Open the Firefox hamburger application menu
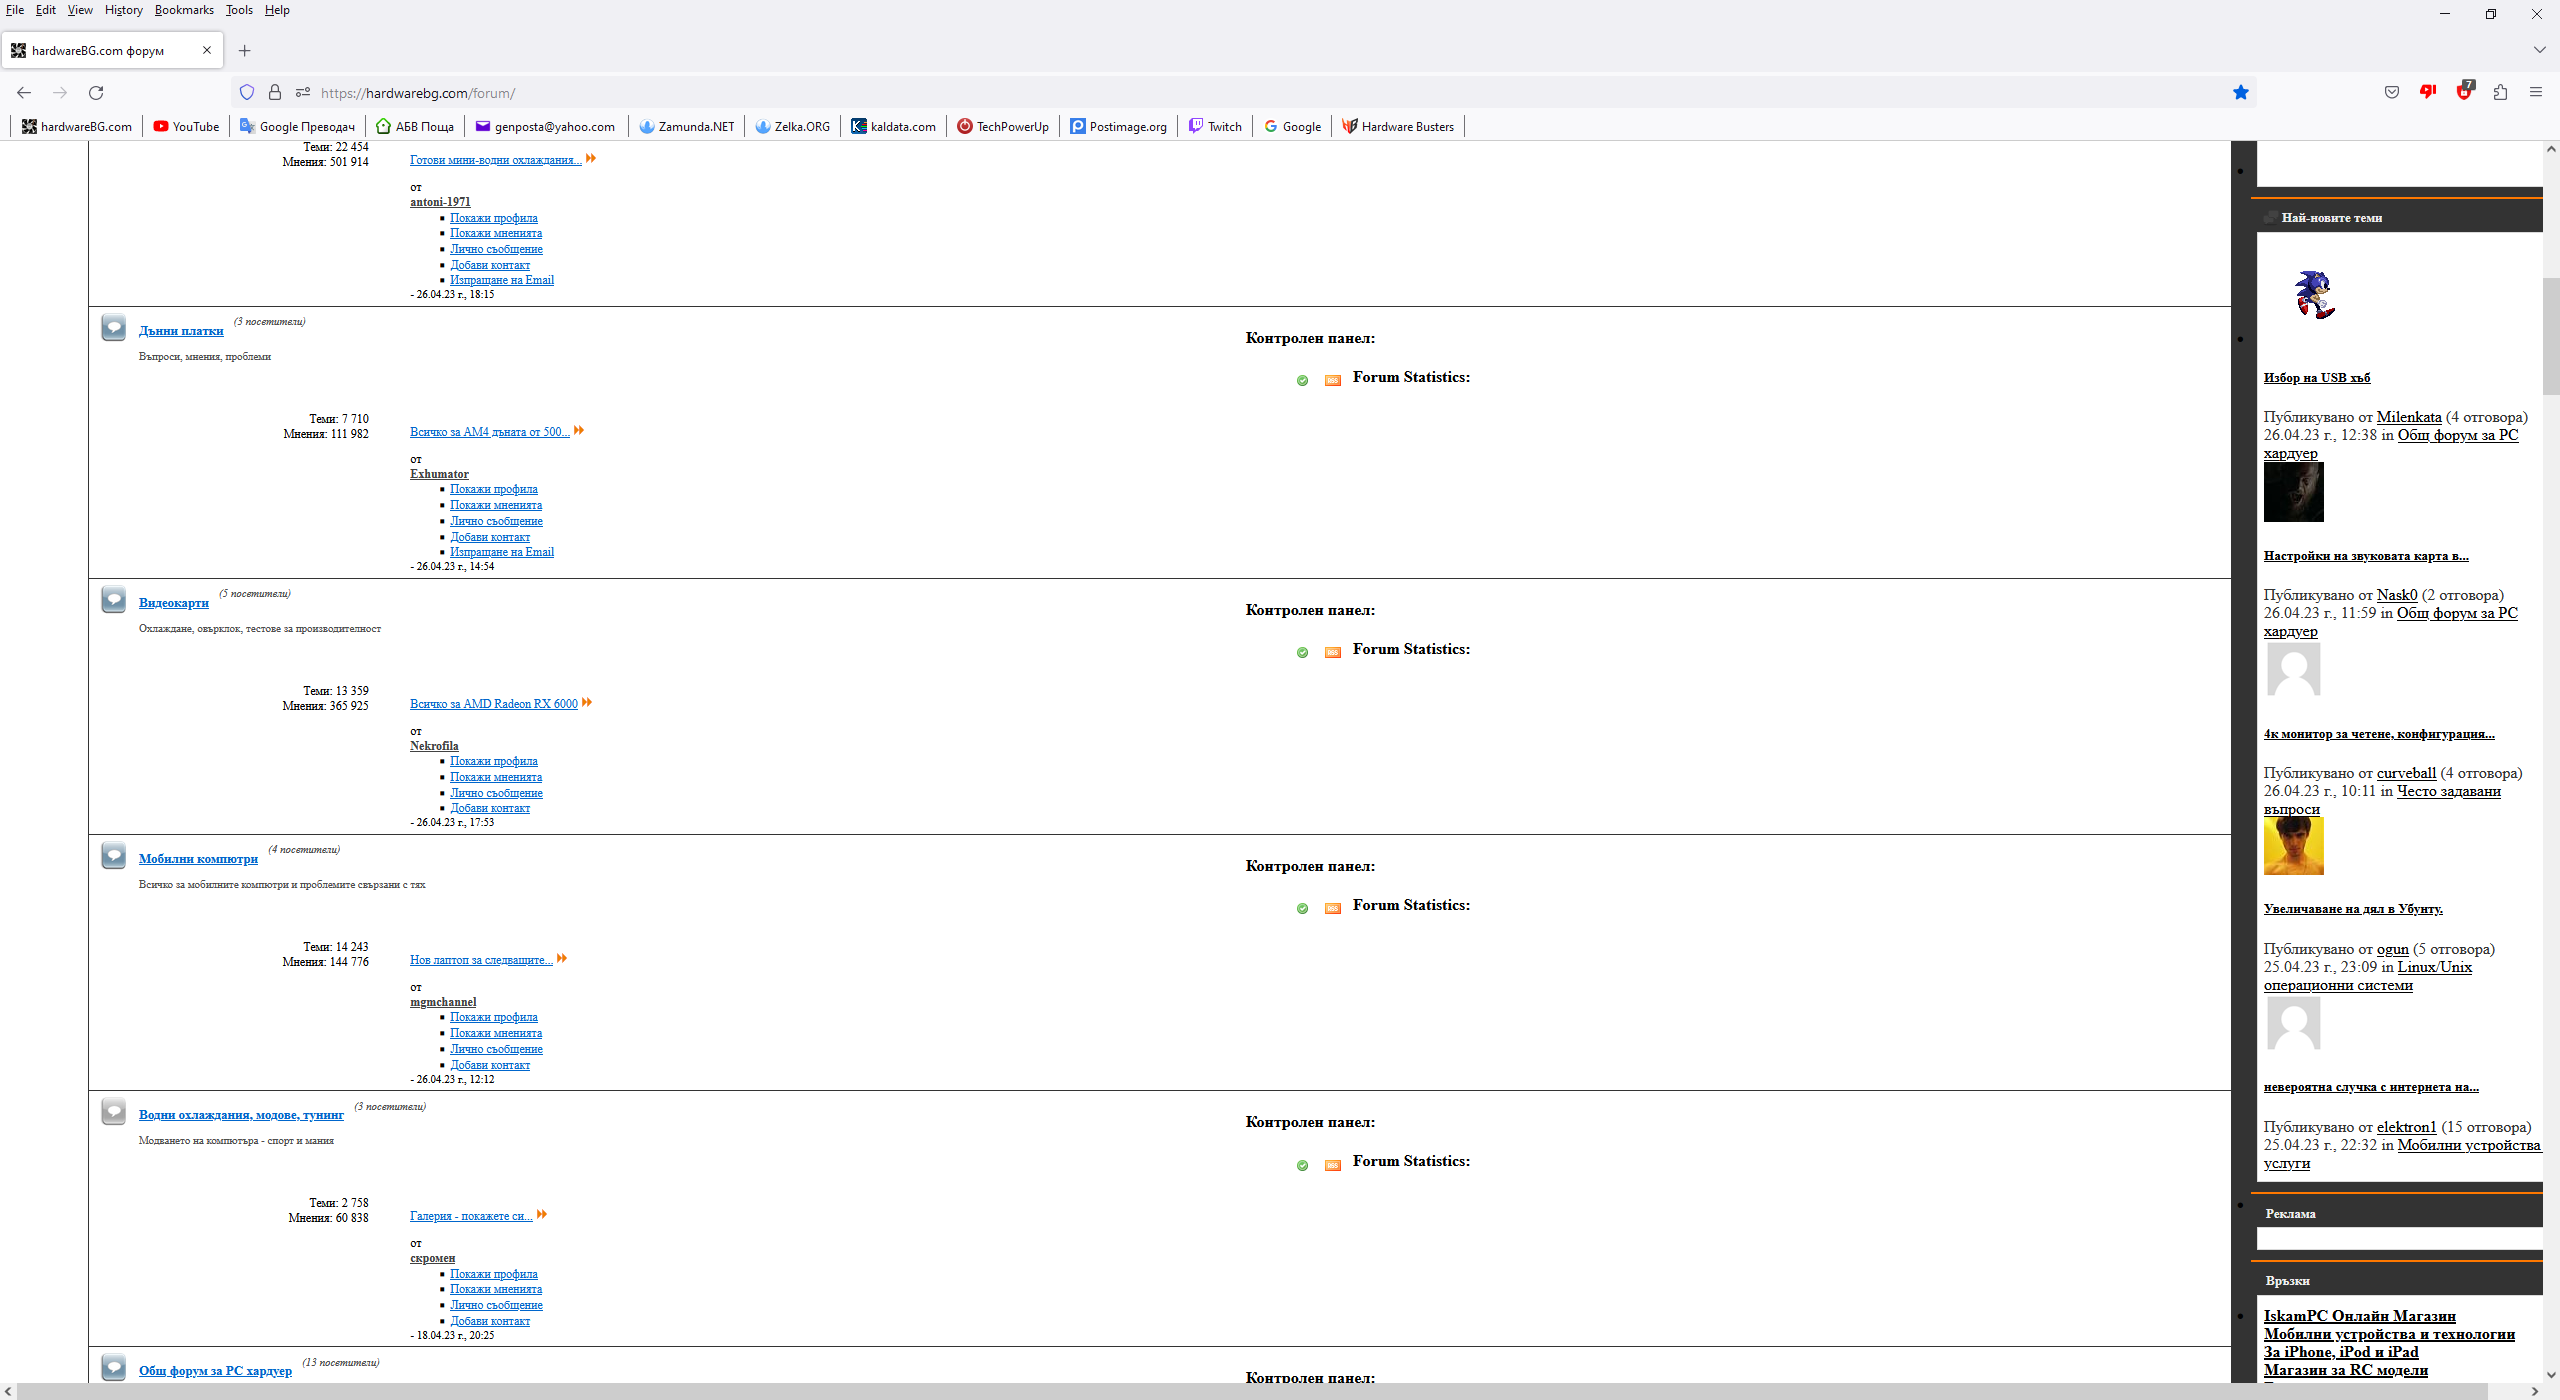The width and height of the screenshot is (2560, 1400). [x=2536, y=93]
